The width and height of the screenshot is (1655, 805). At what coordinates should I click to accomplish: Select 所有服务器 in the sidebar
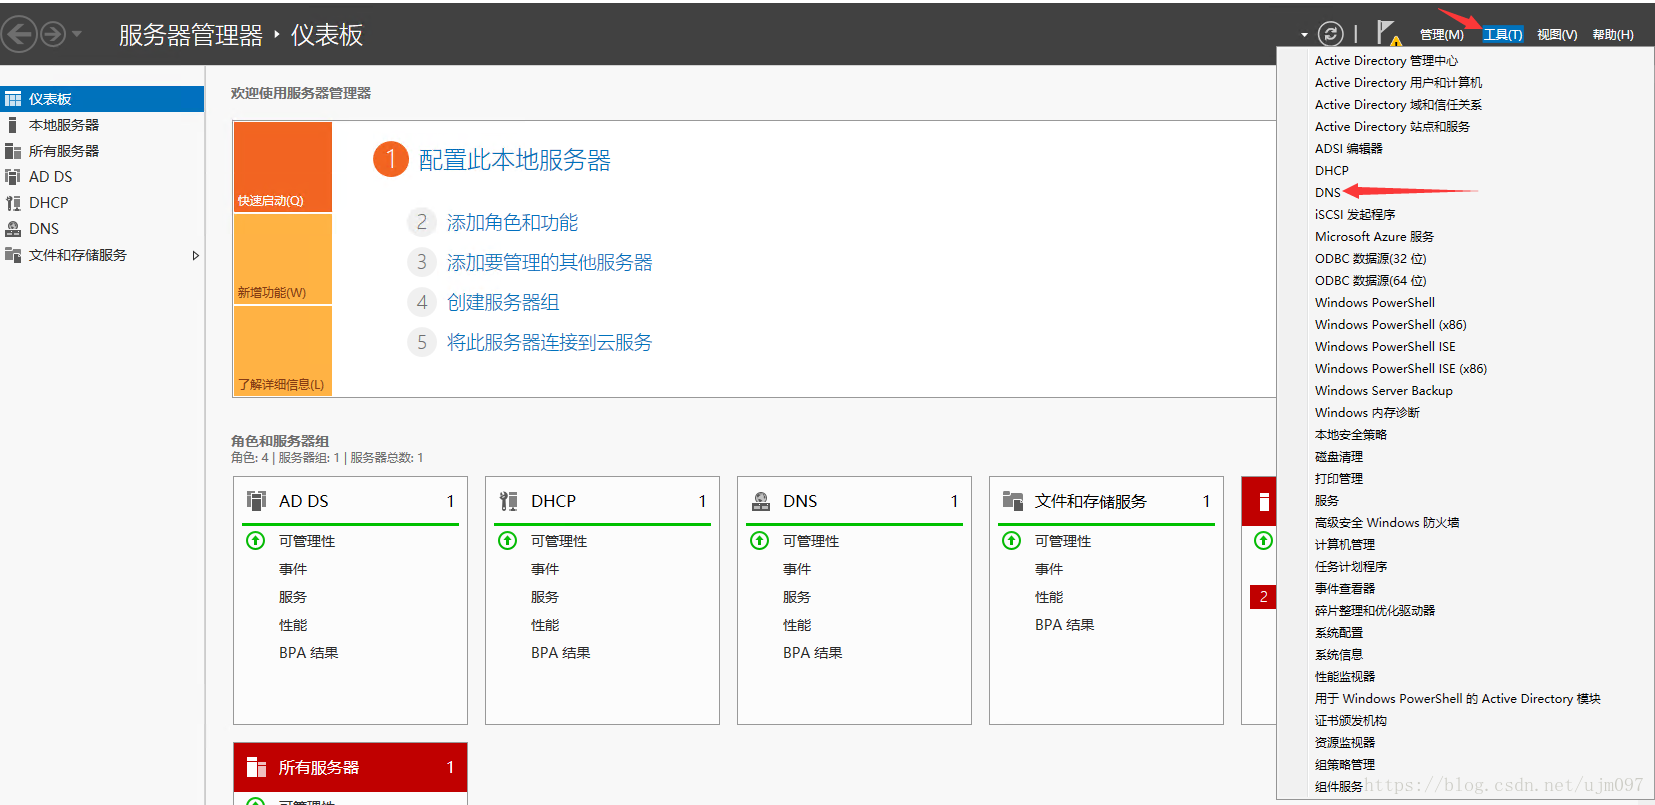pyautogui.click(x=102, y=151)
